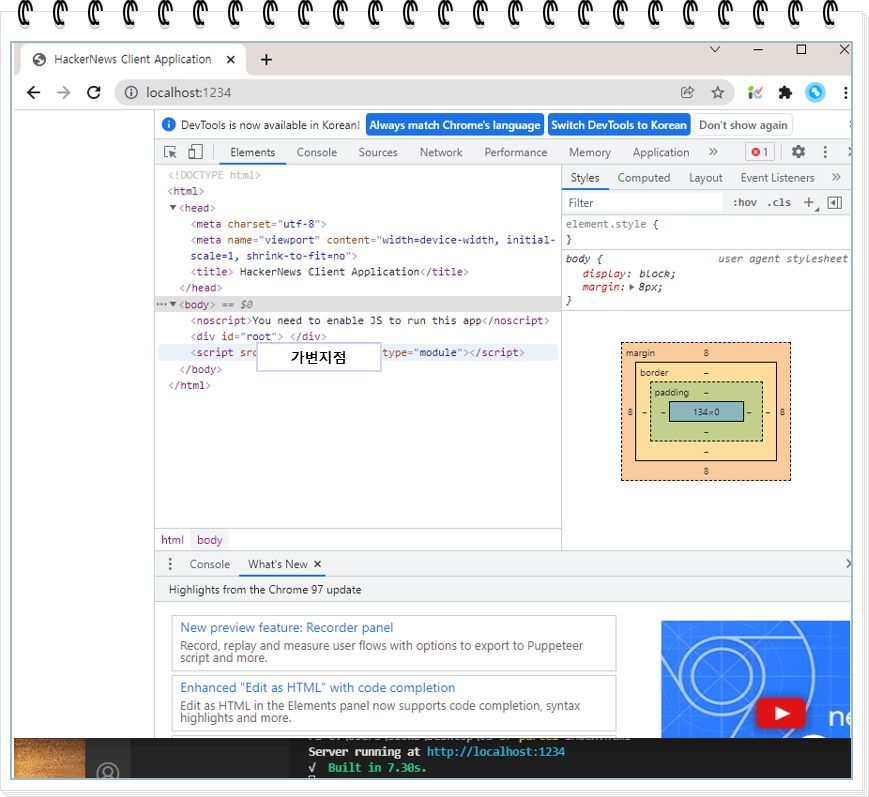
Task: Select the Layout pane tab
Action: [x=706, y=178]
